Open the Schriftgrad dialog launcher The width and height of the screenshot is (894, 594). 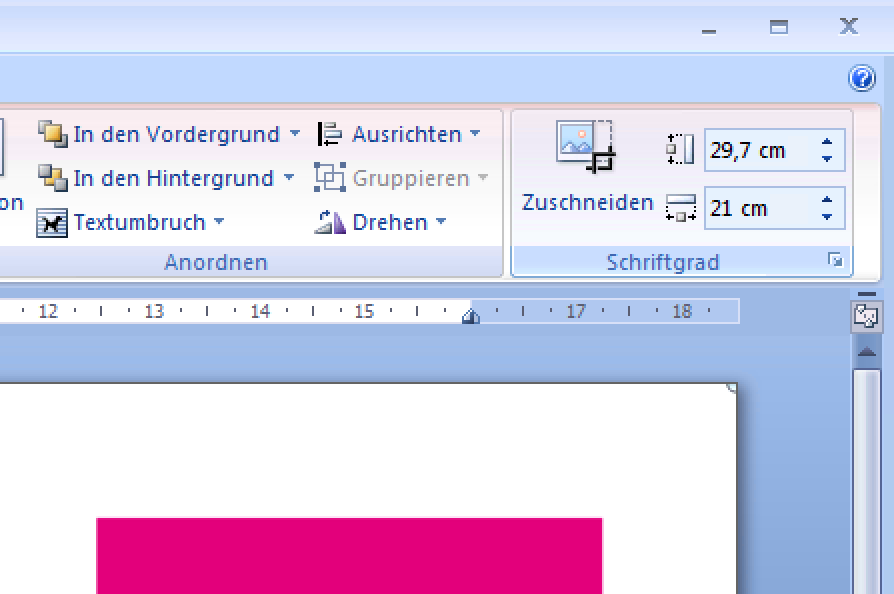click(835, 261)
